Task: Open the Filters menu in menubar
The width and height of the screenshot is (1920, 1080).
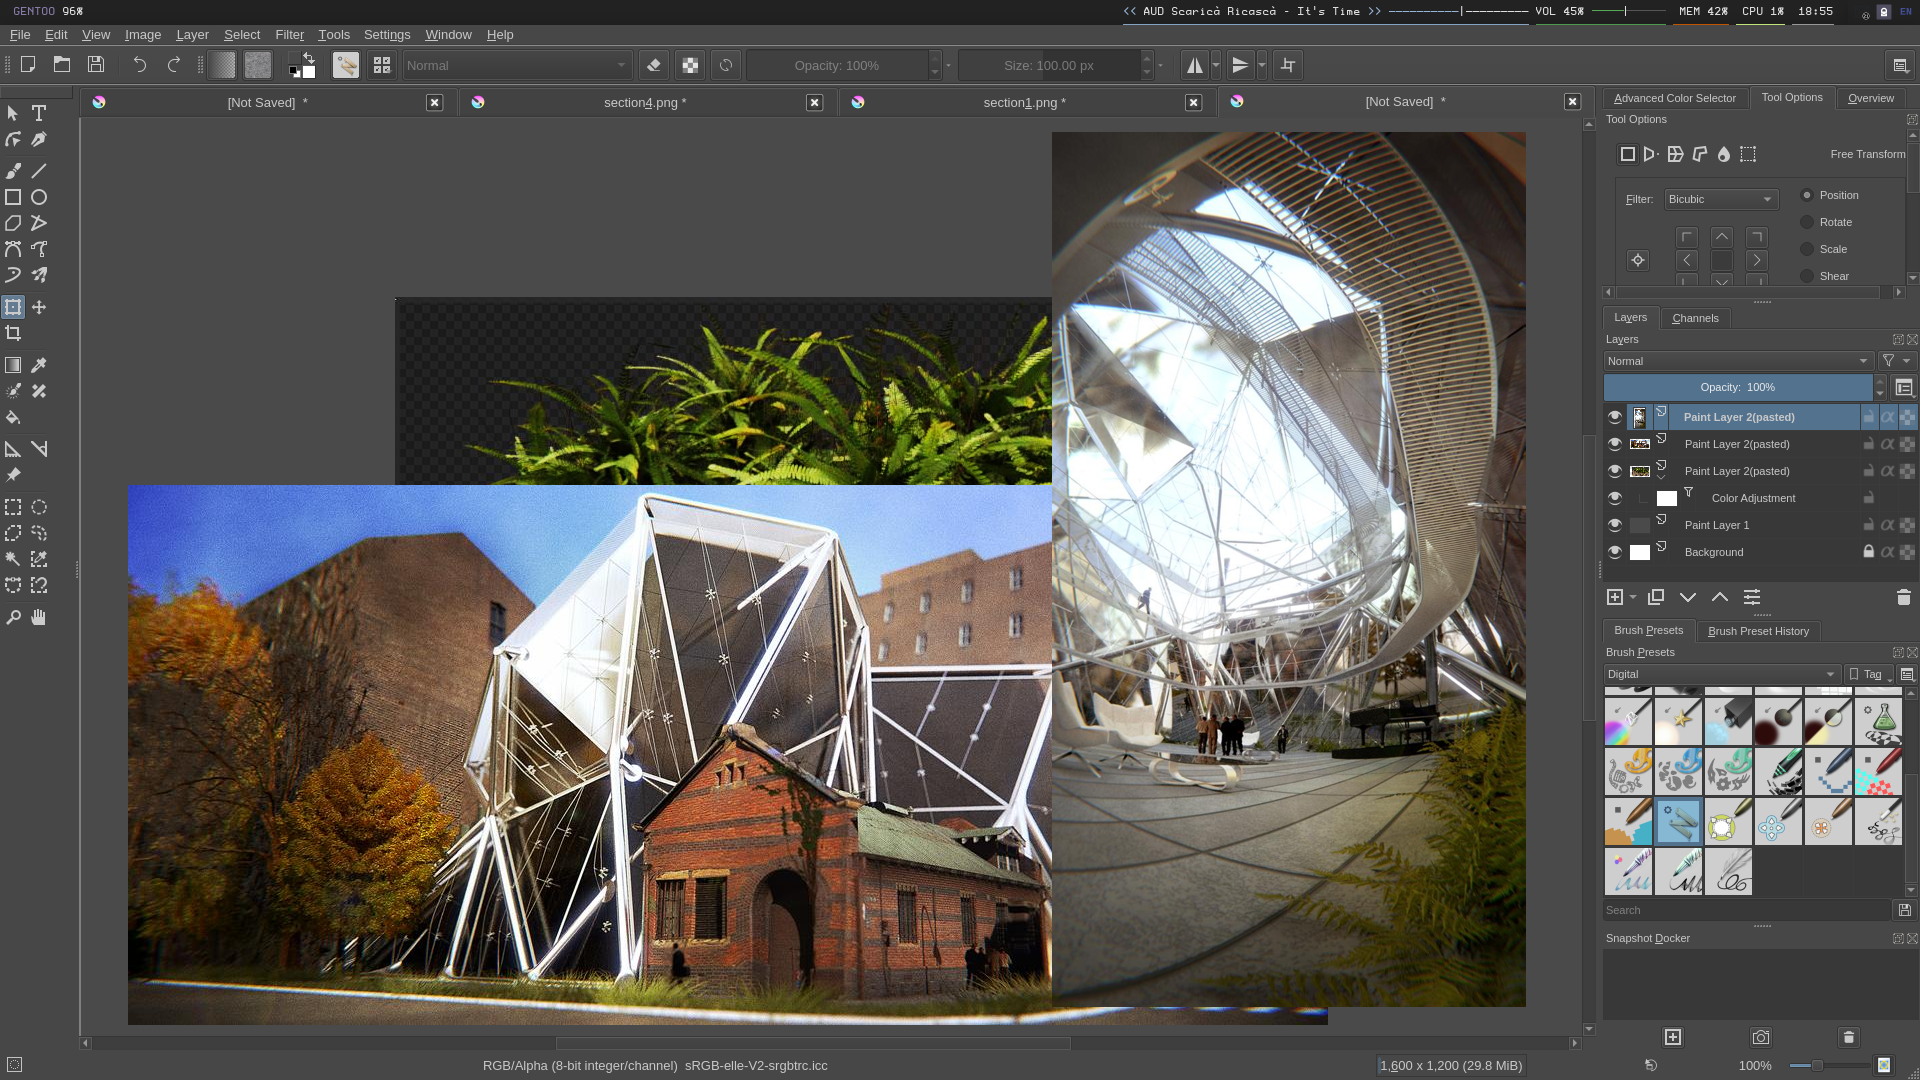Action: coord(289,34)
